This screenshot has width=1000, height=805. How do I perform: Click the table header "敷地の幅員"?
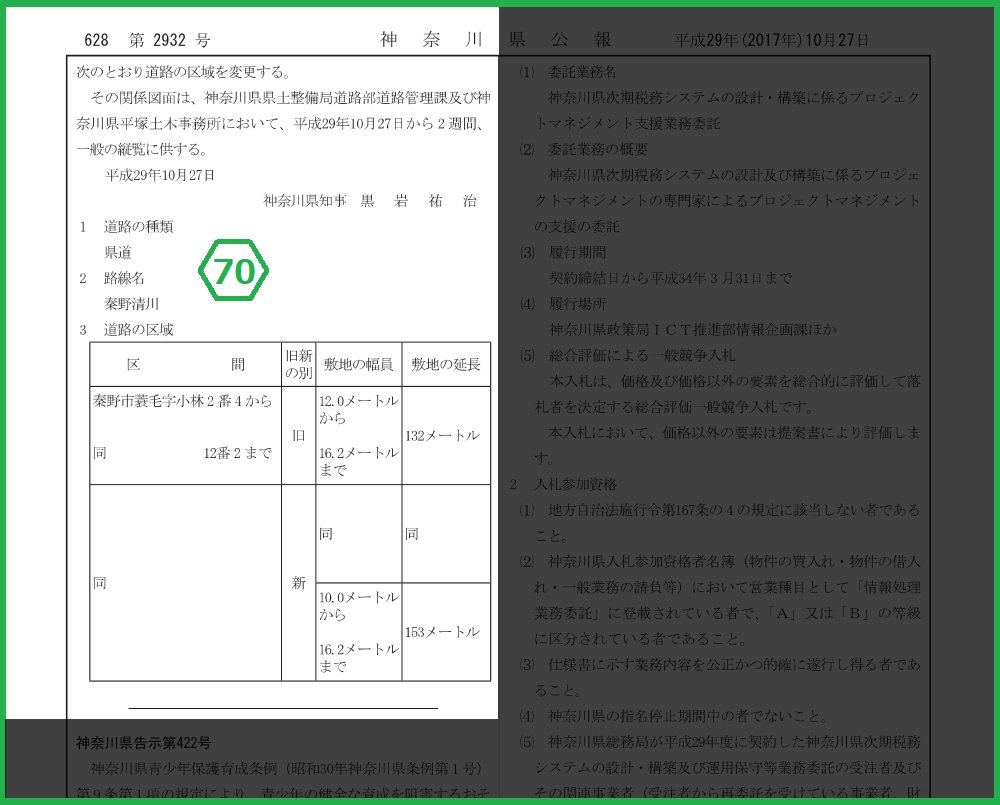pyautogui.click(x=358, y=364)
